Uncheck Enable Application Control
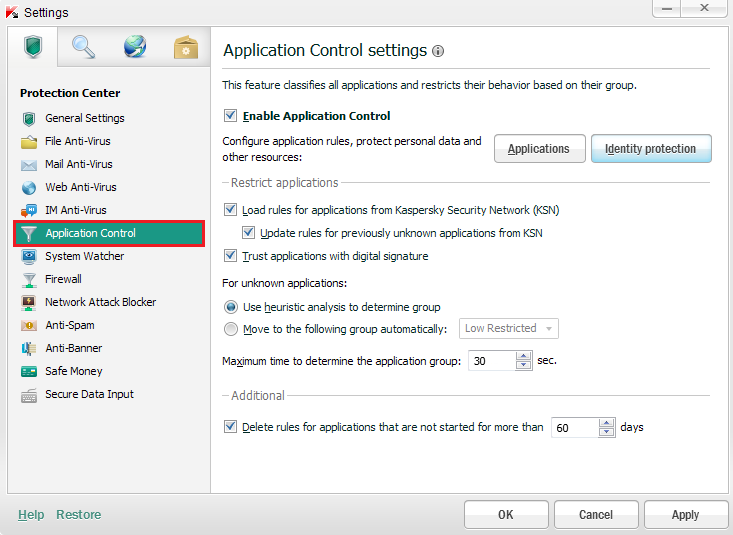 coord(231,116)
